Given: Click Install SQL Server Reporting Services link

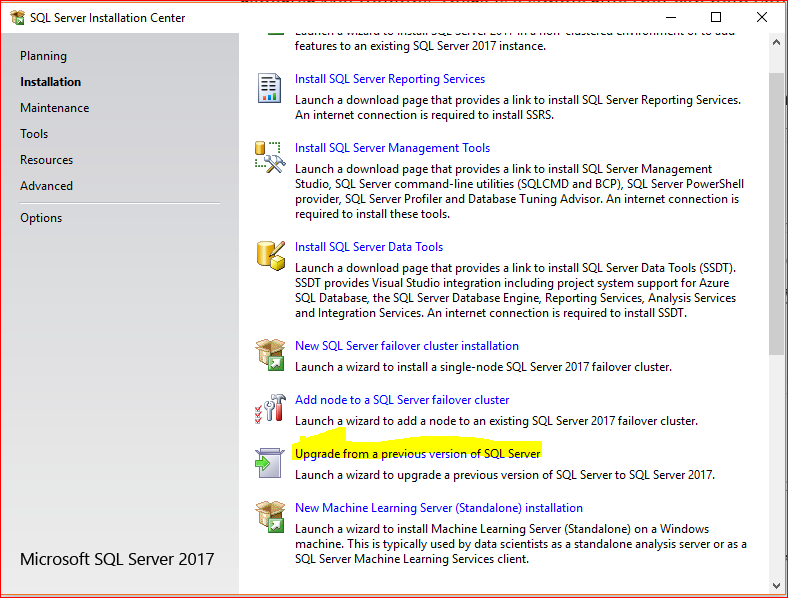Looking at the screenshot, I should click(389, 79).
